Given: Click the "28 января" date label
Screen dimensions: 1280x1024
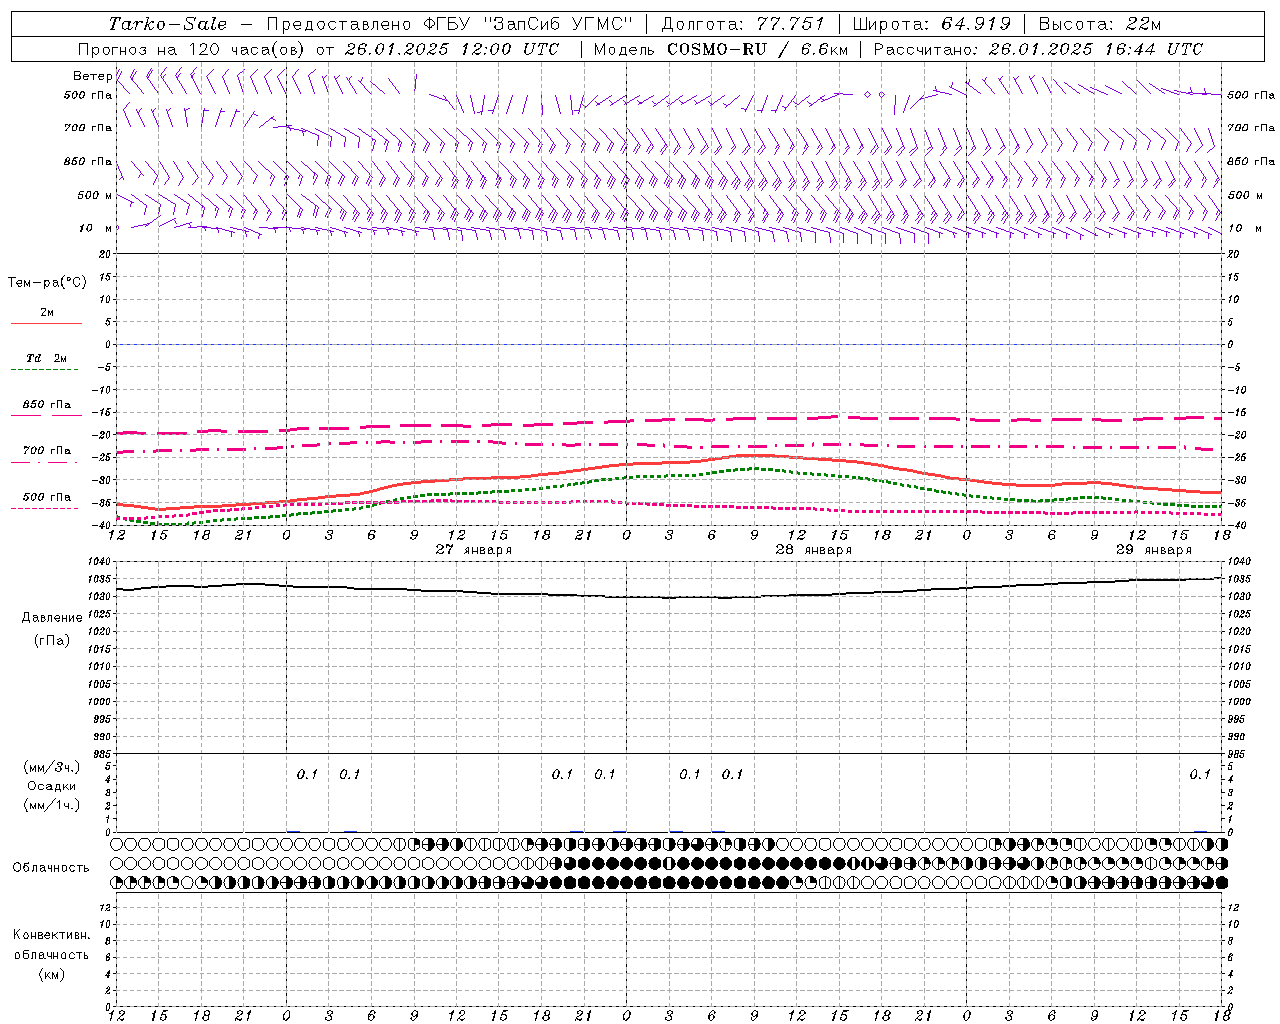Looking at the screenshot, I should pos(814,550).
